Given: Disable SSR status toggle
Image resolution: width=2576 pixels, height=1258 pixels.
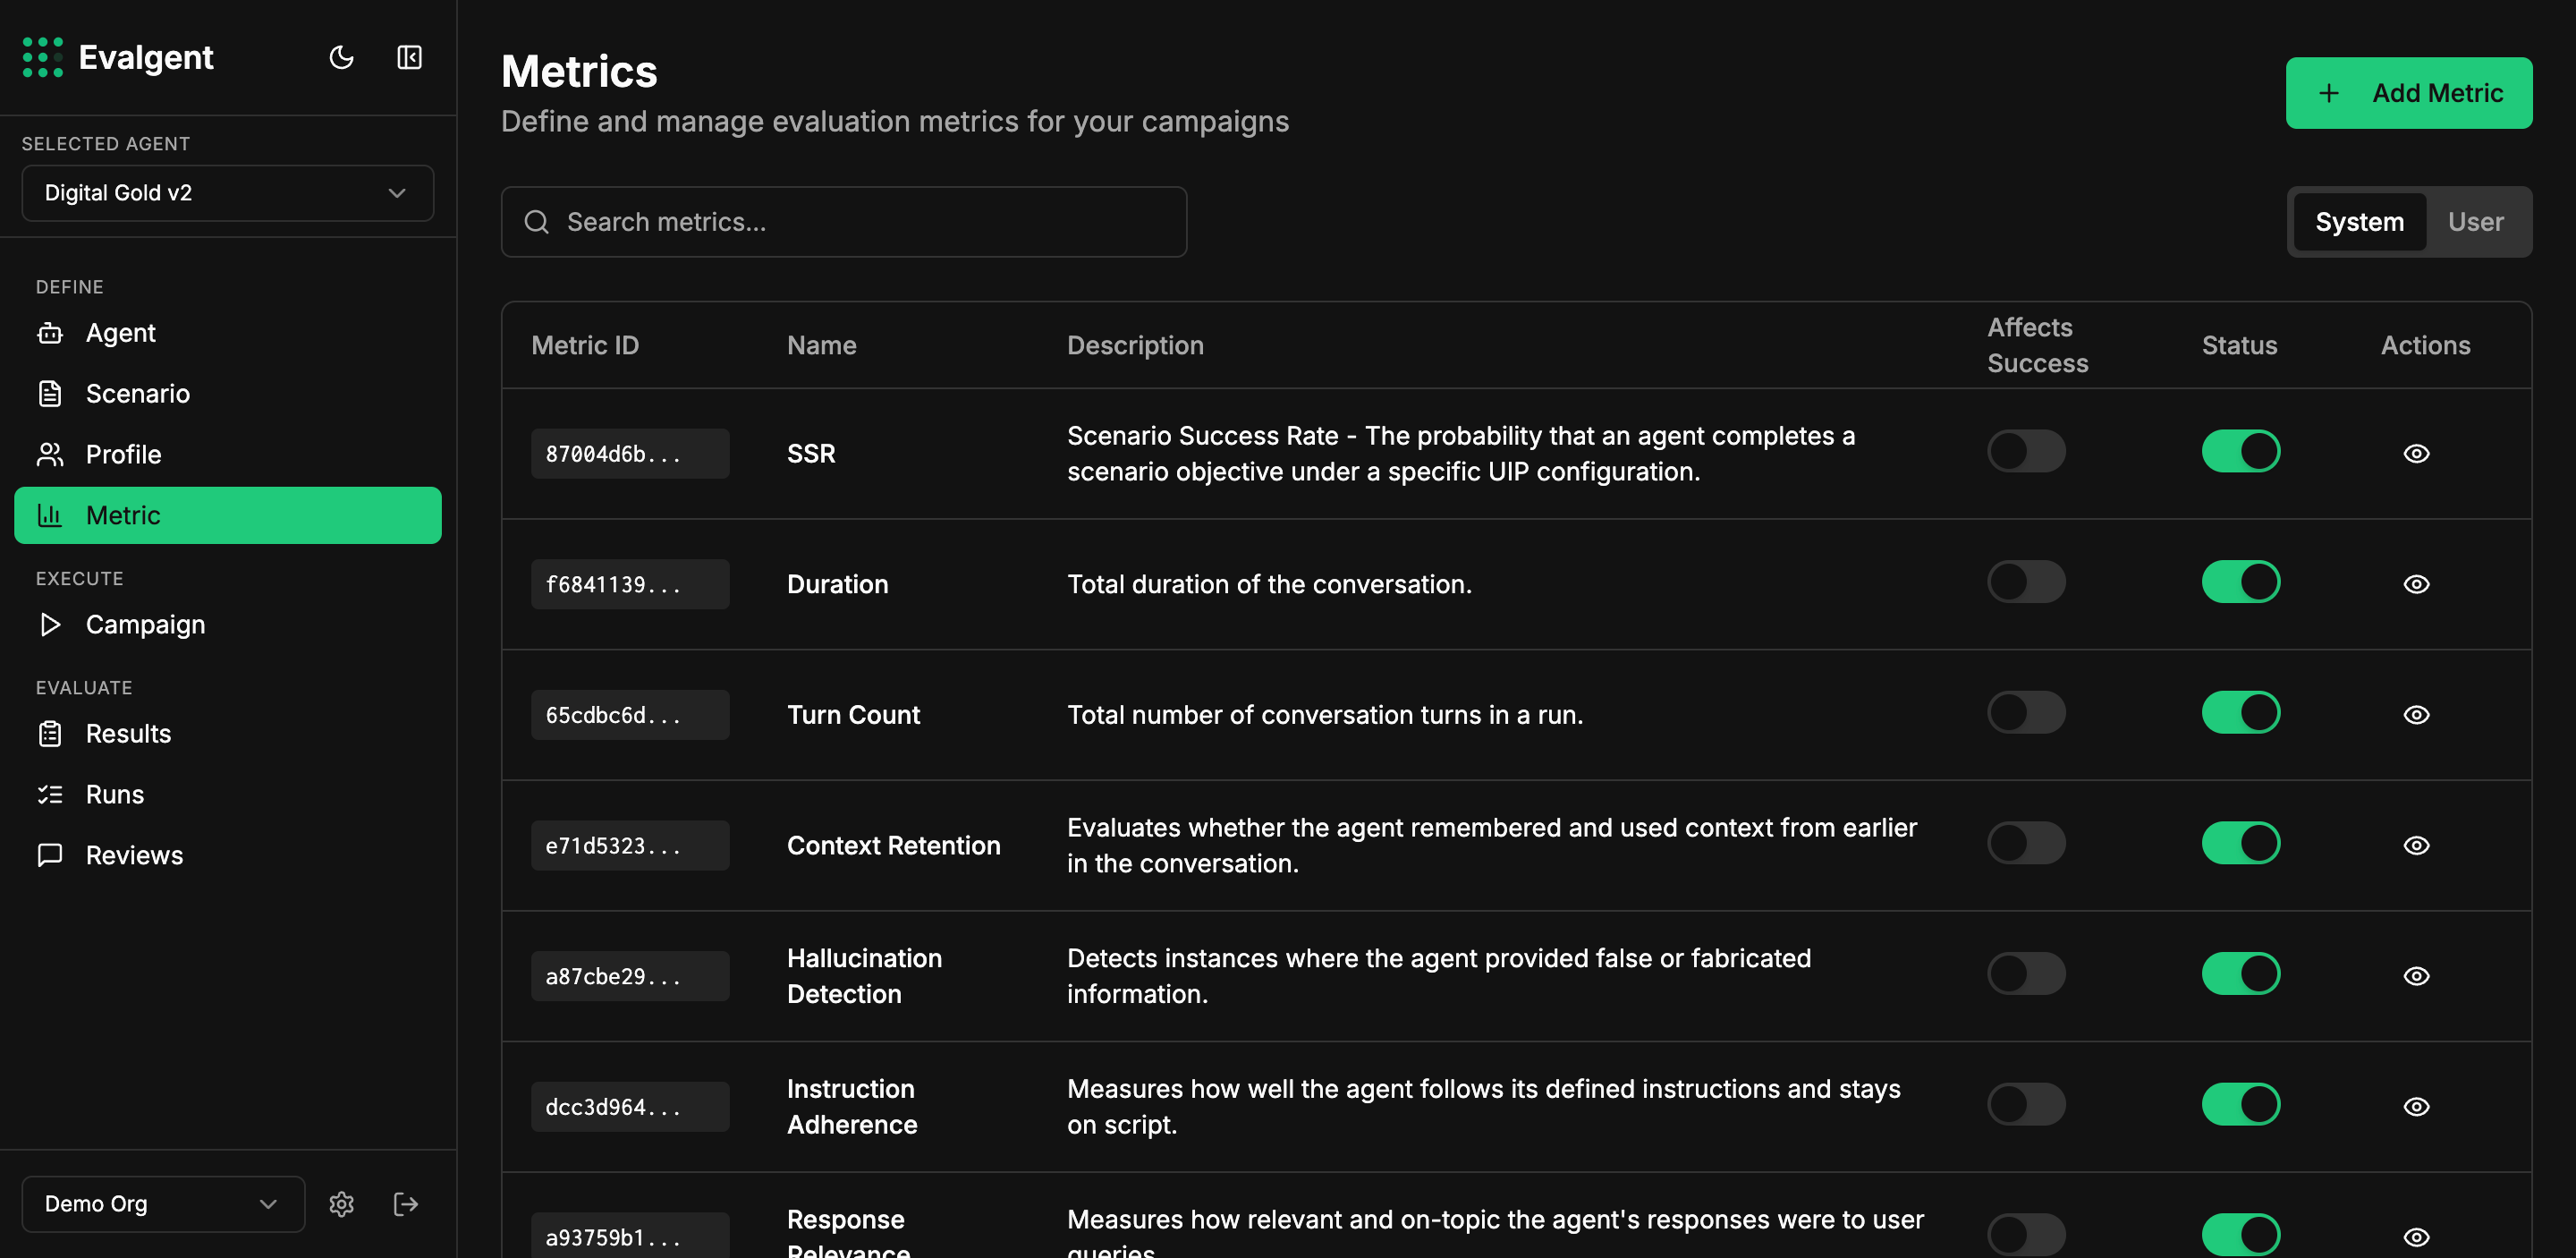Looking at the screenshot, I should coord(2240,451).
